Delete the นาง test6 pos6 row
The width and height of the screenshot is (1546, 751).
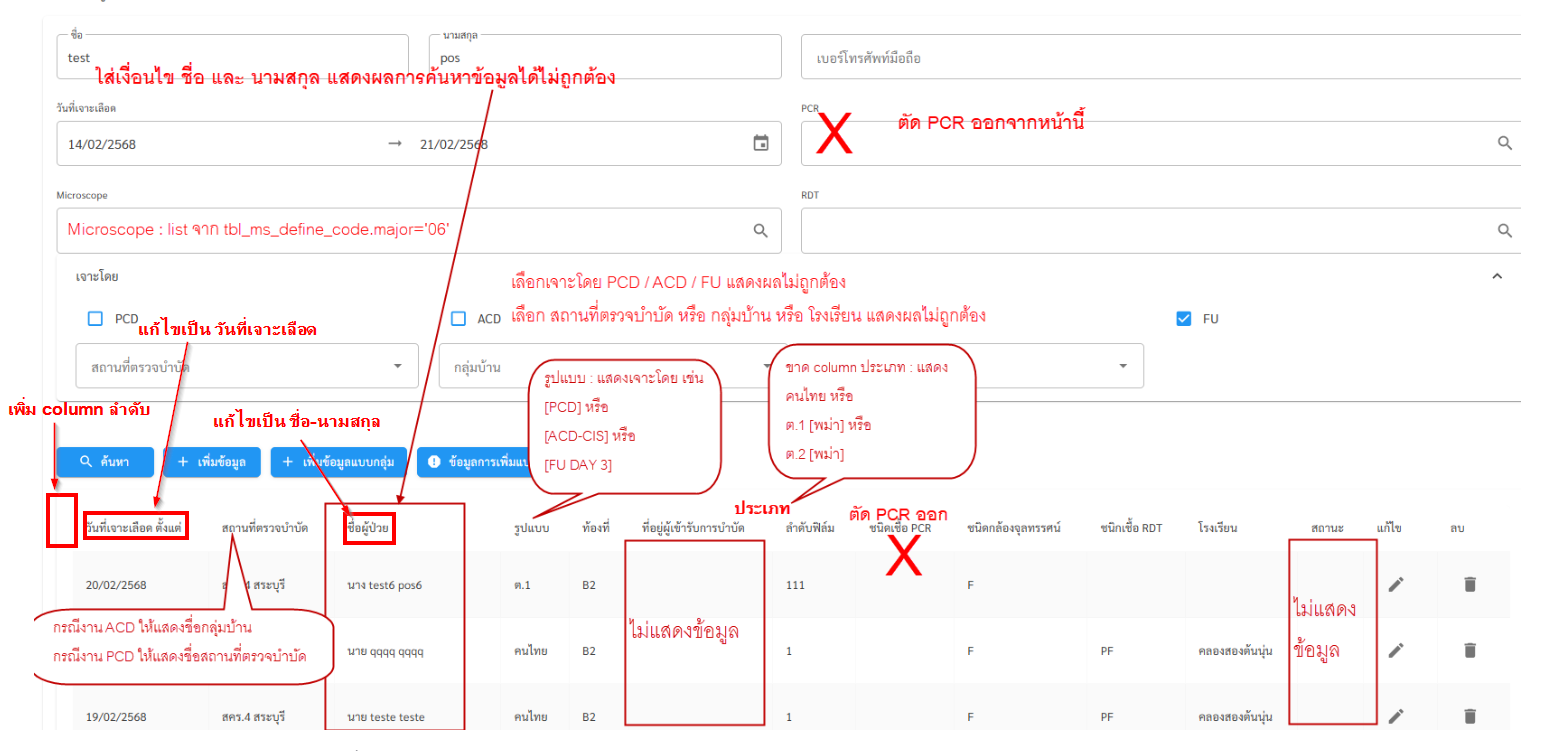[1469, 584]
